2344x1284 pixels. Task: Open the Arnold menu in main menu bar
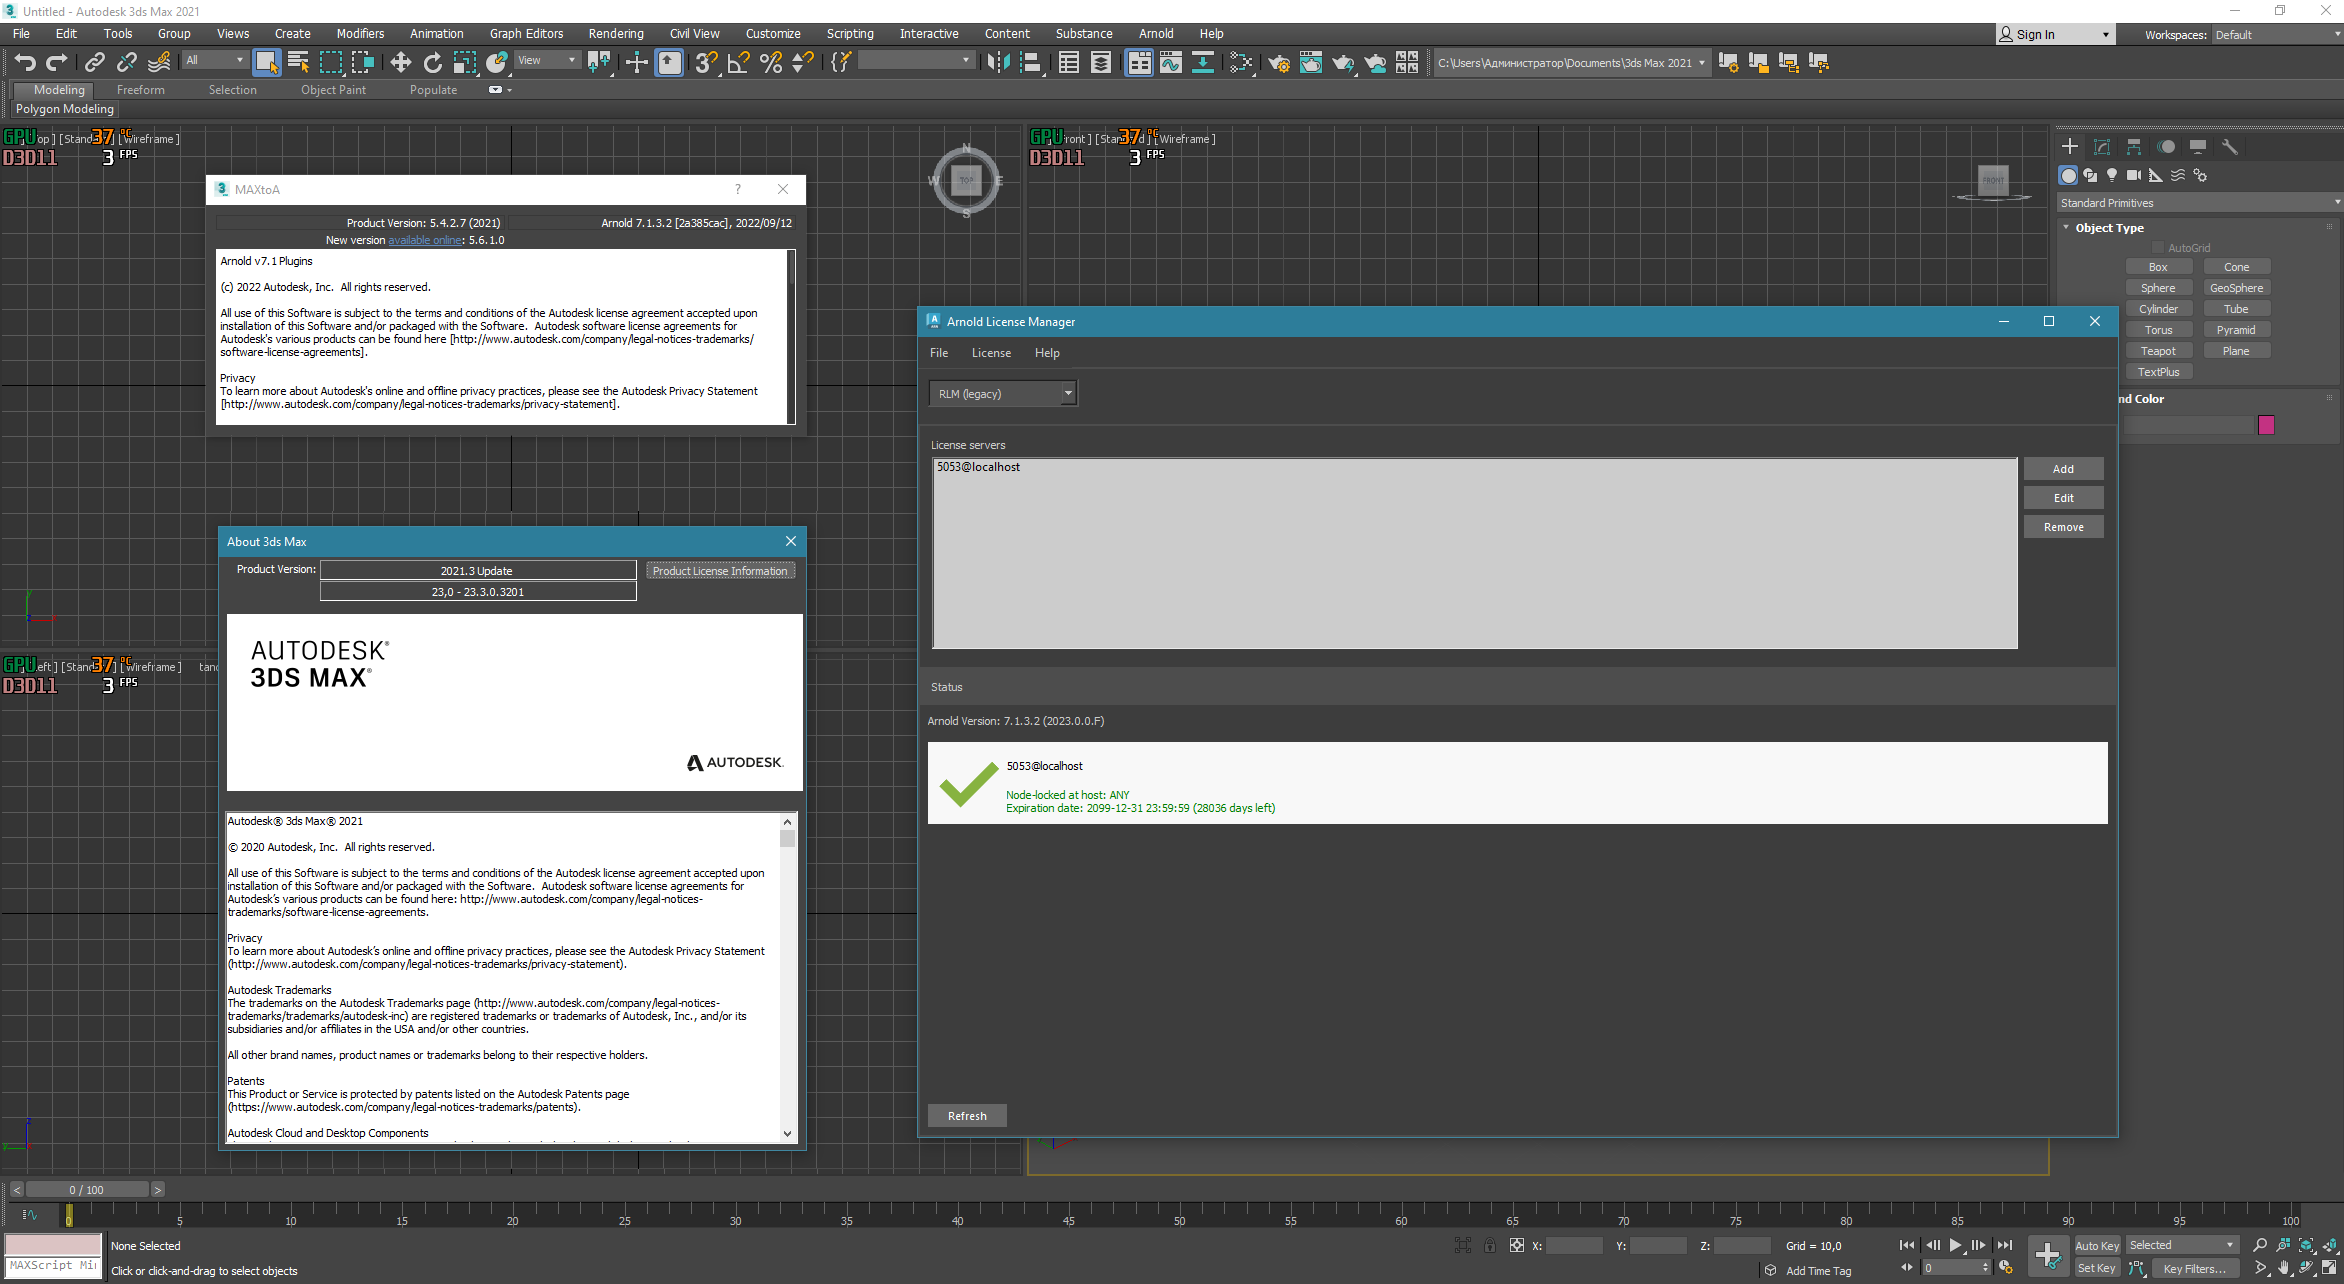pos(1156,33)
